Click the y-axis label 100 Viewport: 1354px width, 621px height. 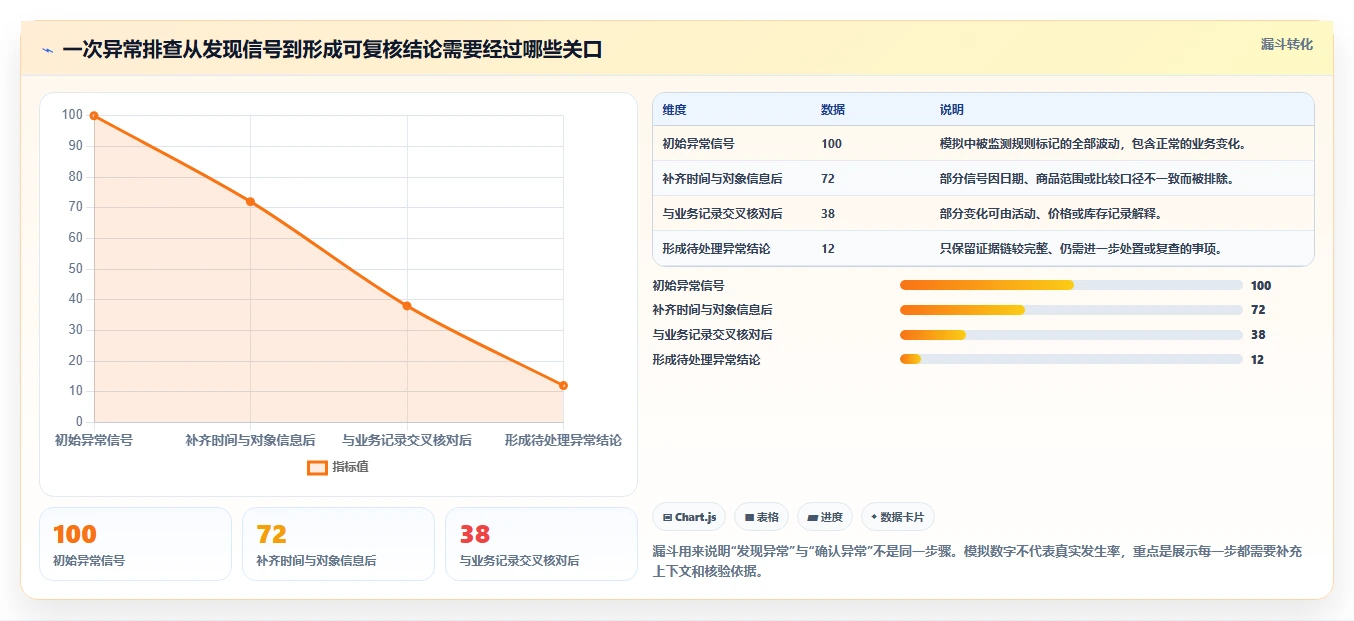72,115
